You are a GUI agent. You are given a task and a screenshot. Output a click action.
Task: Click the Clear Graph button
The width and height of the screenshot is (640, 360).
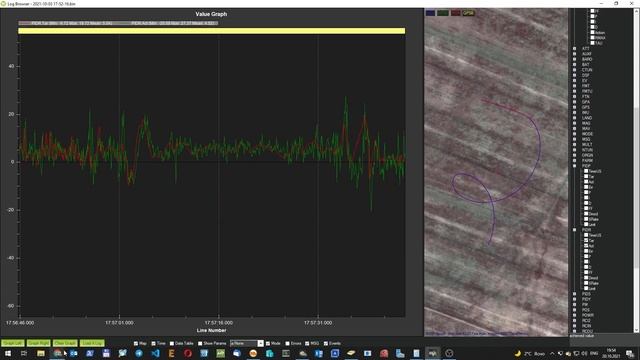pos(65,343)
